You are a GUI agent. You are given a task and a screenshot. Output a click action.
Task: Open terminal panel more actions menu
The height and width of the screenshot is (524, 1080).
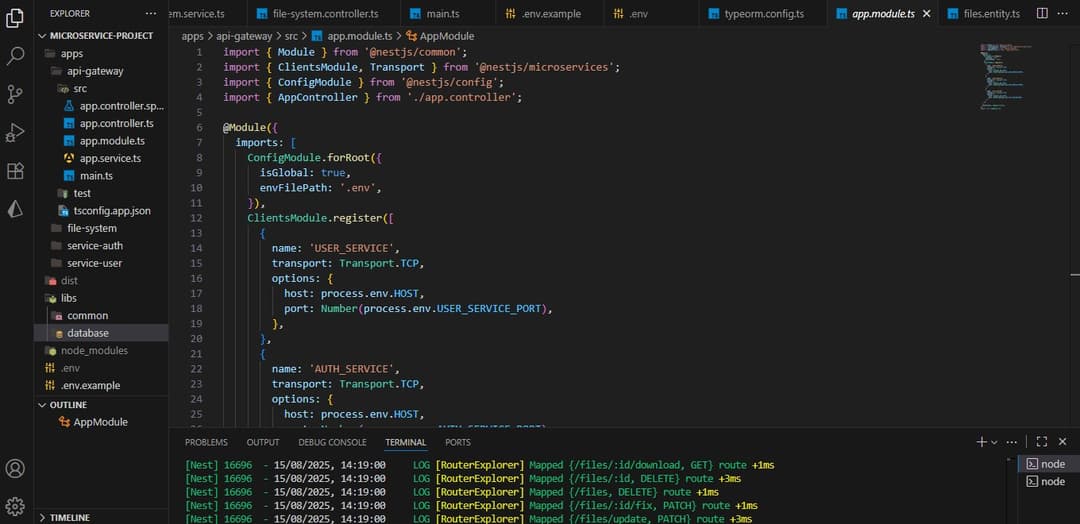pos(1012,442)
